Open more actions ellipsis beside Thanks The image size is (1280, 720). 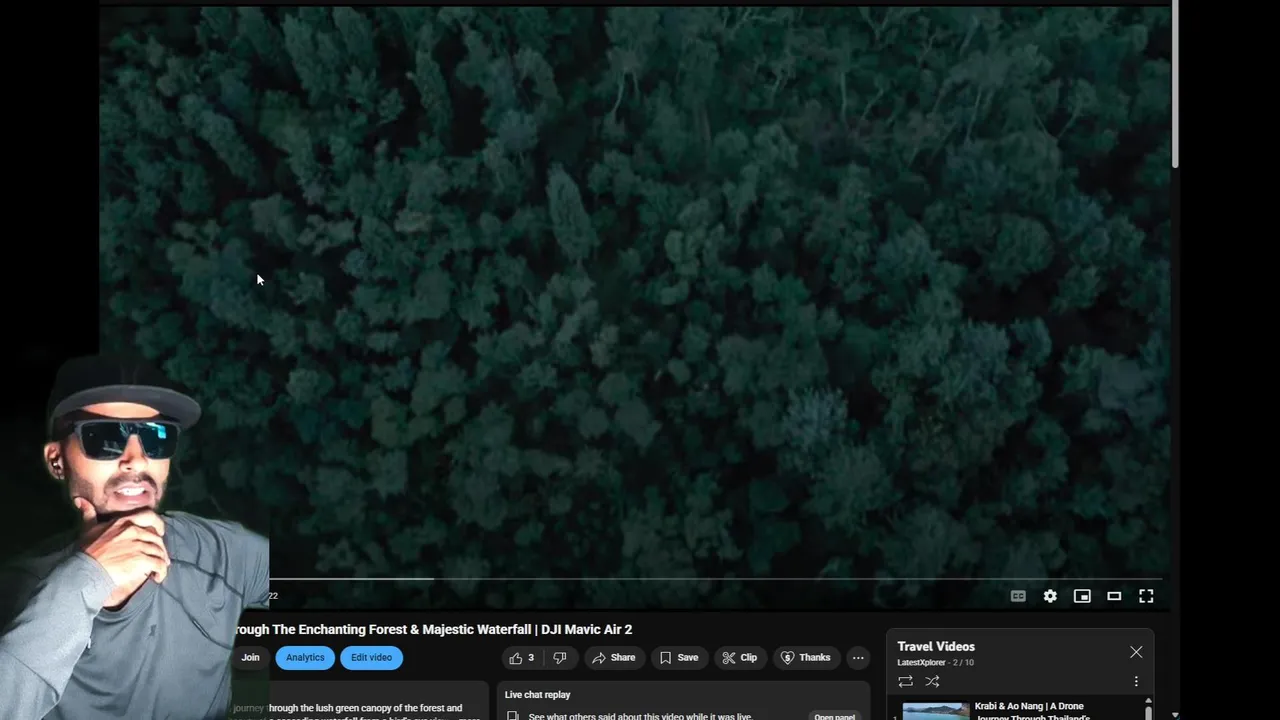[x=858, y=658]
